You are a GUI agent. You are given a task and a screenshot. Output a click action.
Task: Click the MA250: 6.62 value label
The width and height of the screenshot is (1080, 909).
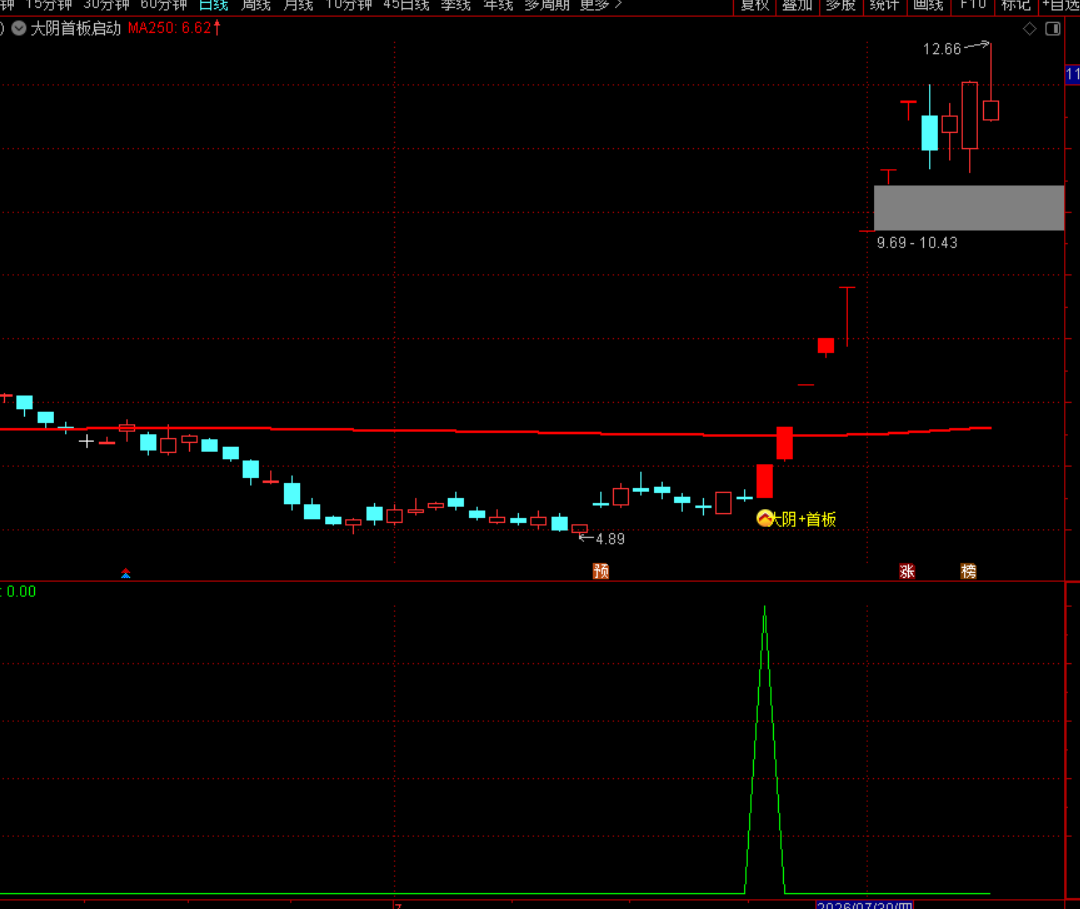click(169, 28)
